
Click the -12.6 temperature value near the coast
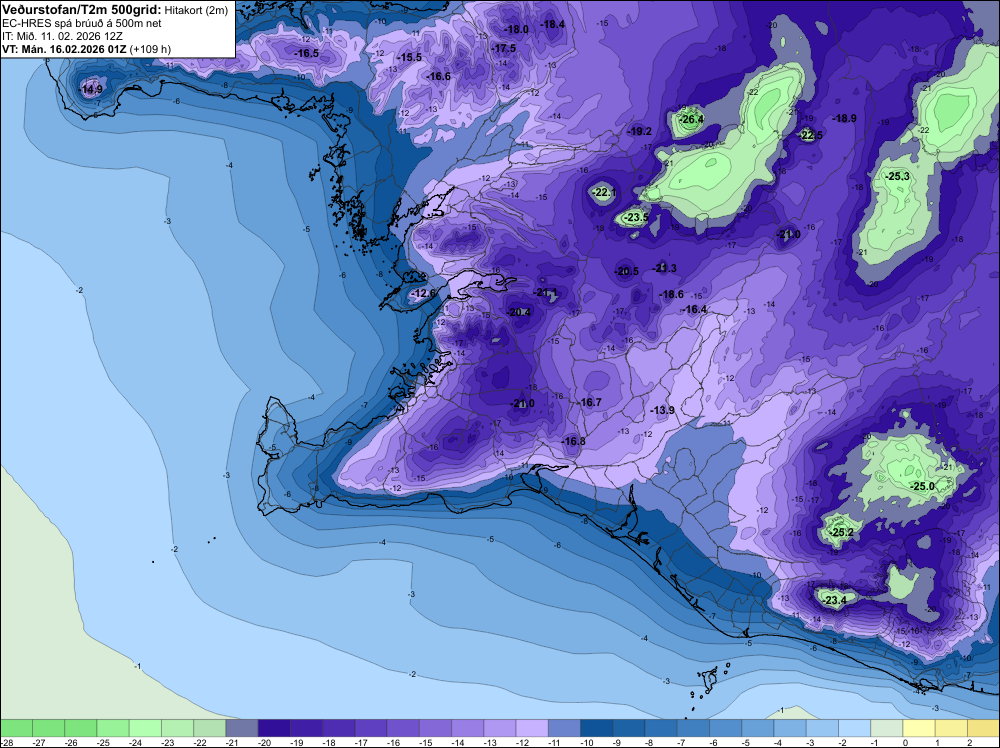coord(423,293)
